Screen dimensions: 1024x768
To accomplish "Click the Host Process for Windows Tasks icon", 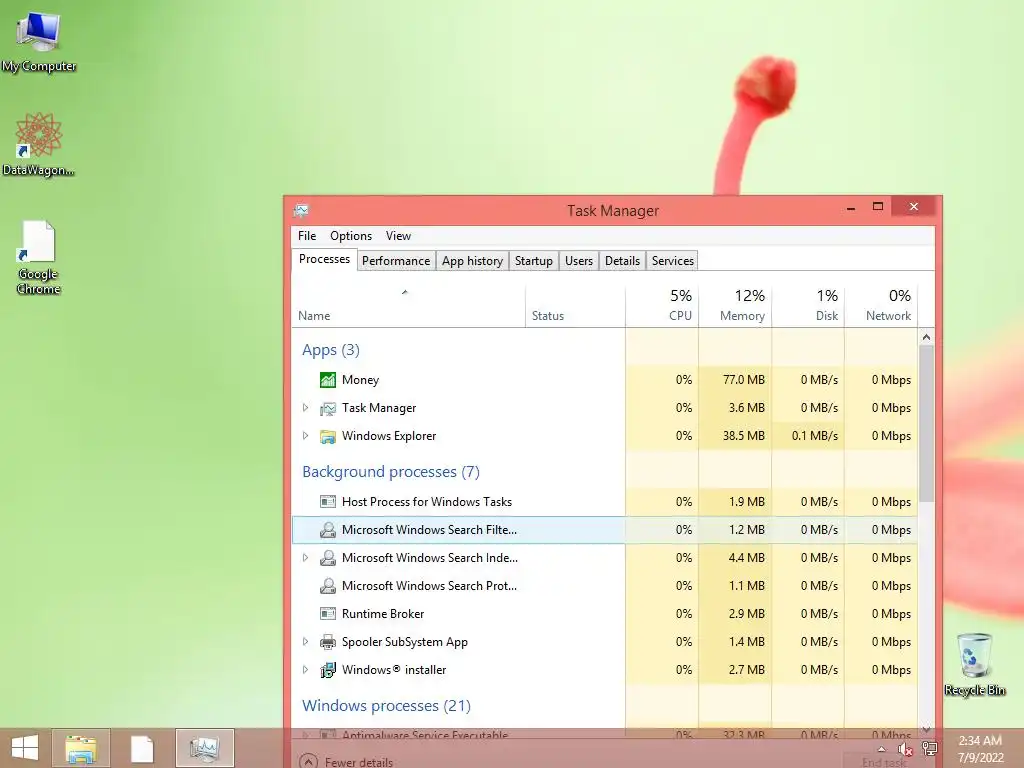I will tap(328, 502).
